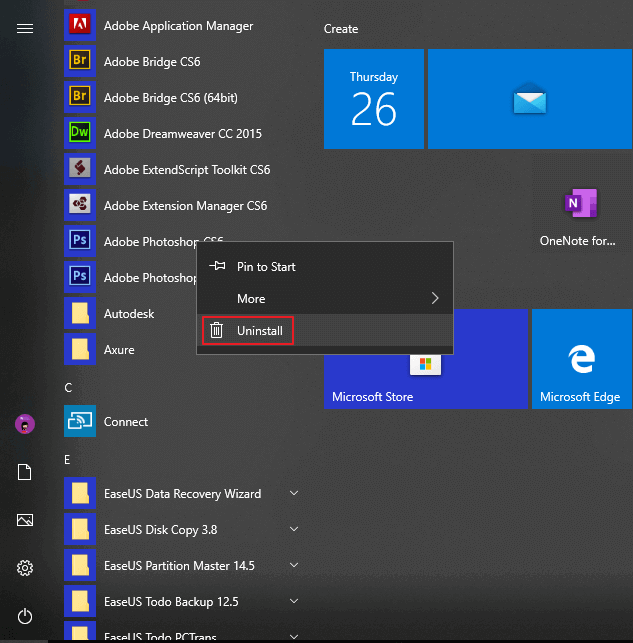Click the Power button in sidebar
633x643 pixels.
point(25,616)
